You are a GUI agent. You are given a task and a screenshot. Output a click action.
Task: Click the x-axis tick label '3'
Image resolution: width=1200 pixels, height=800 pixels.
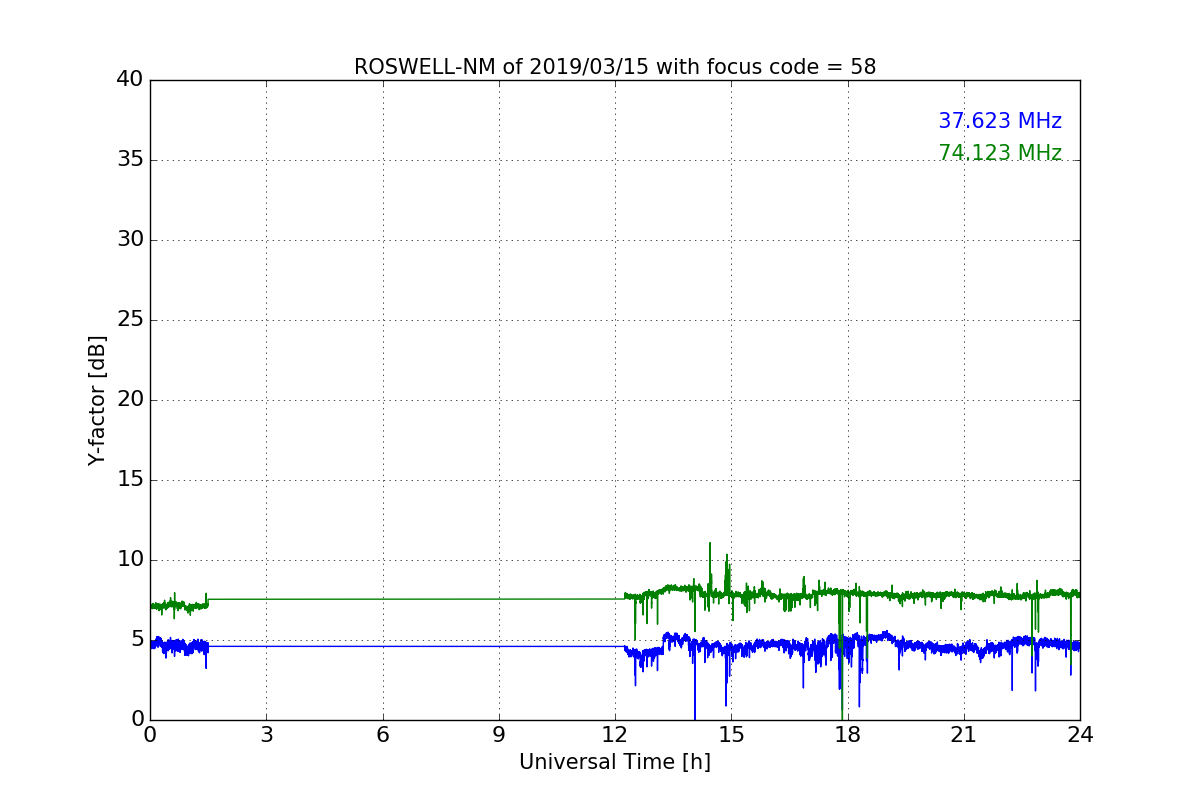pyautogui.click(x=266, y=735)
